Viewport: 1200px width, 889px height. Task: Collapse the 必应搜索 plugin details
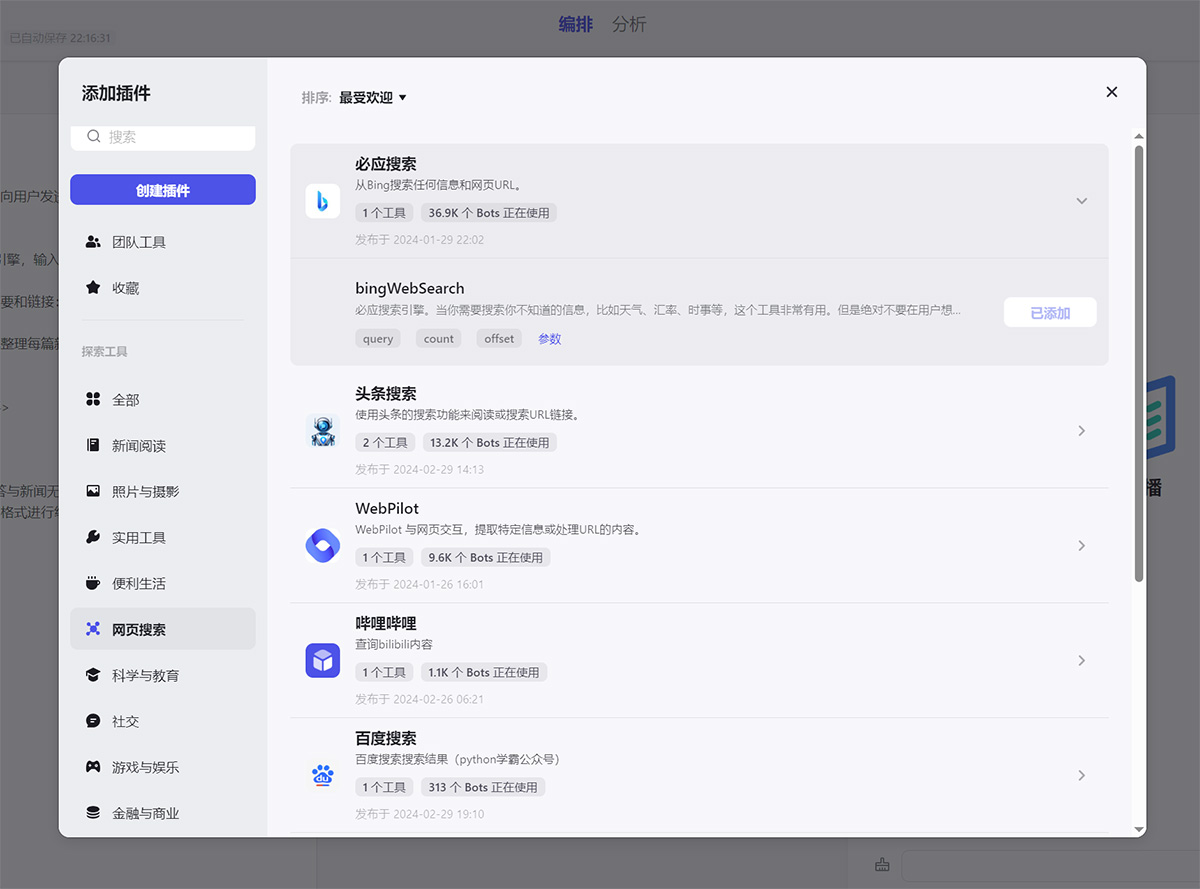[x=1081, y=200]
